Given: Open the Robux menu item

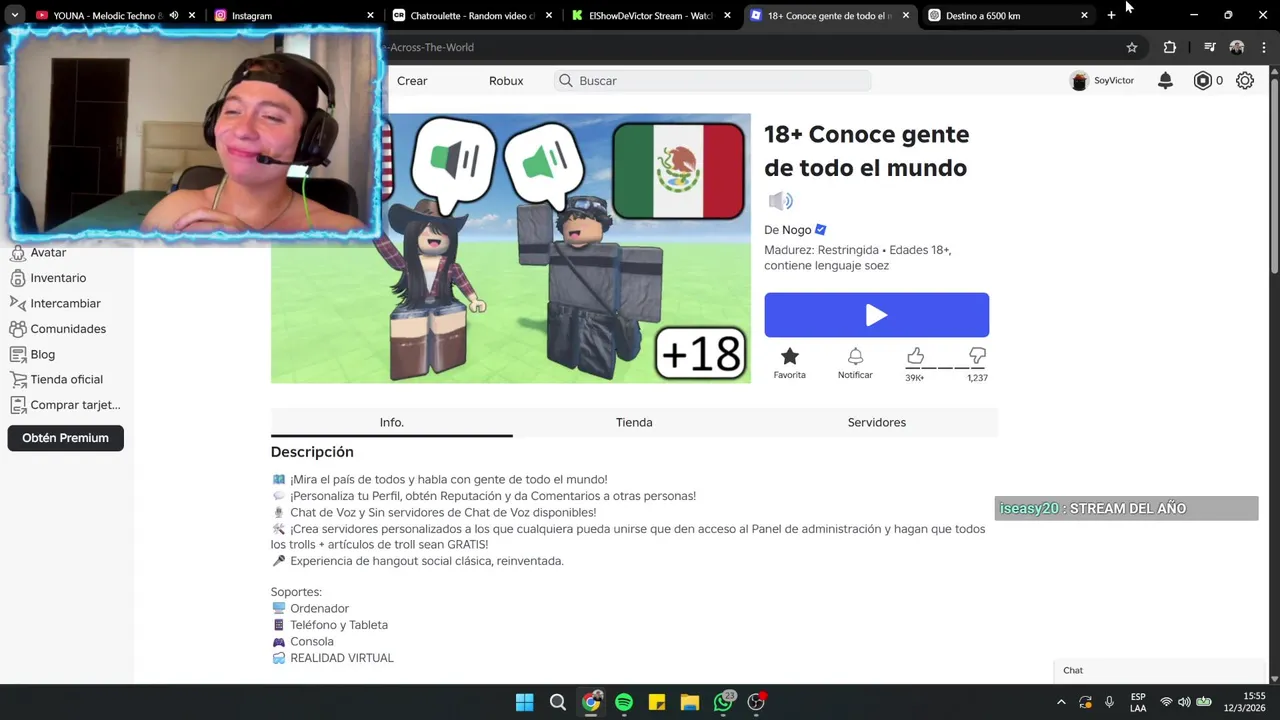Looking at the screenshot, I should pyautogui.click(x=506, y=81).
